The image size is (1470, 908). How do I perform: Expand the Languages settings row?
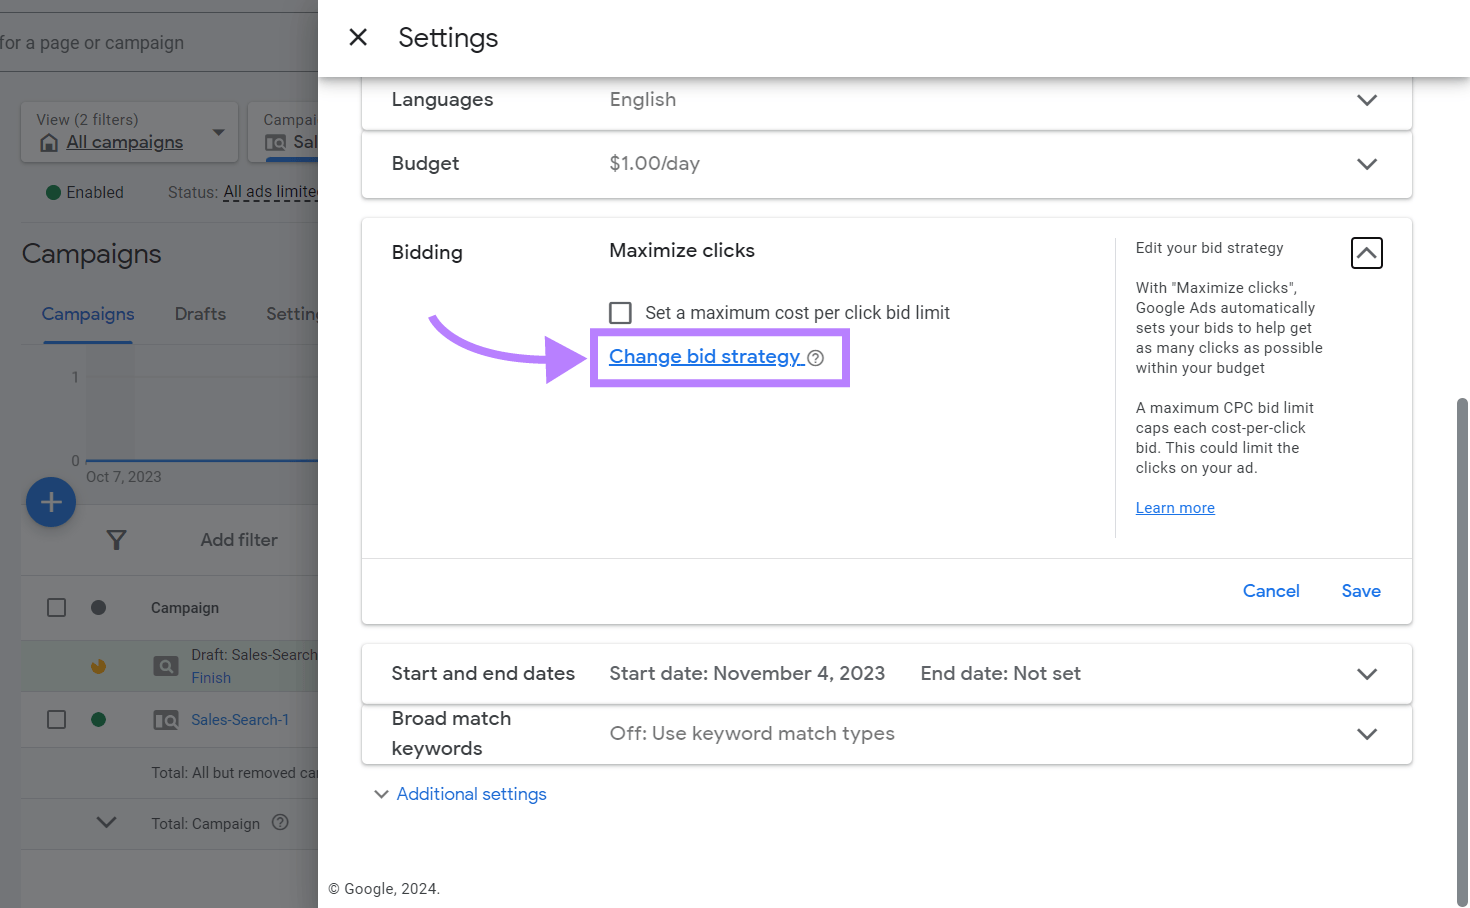[1366, 100]
